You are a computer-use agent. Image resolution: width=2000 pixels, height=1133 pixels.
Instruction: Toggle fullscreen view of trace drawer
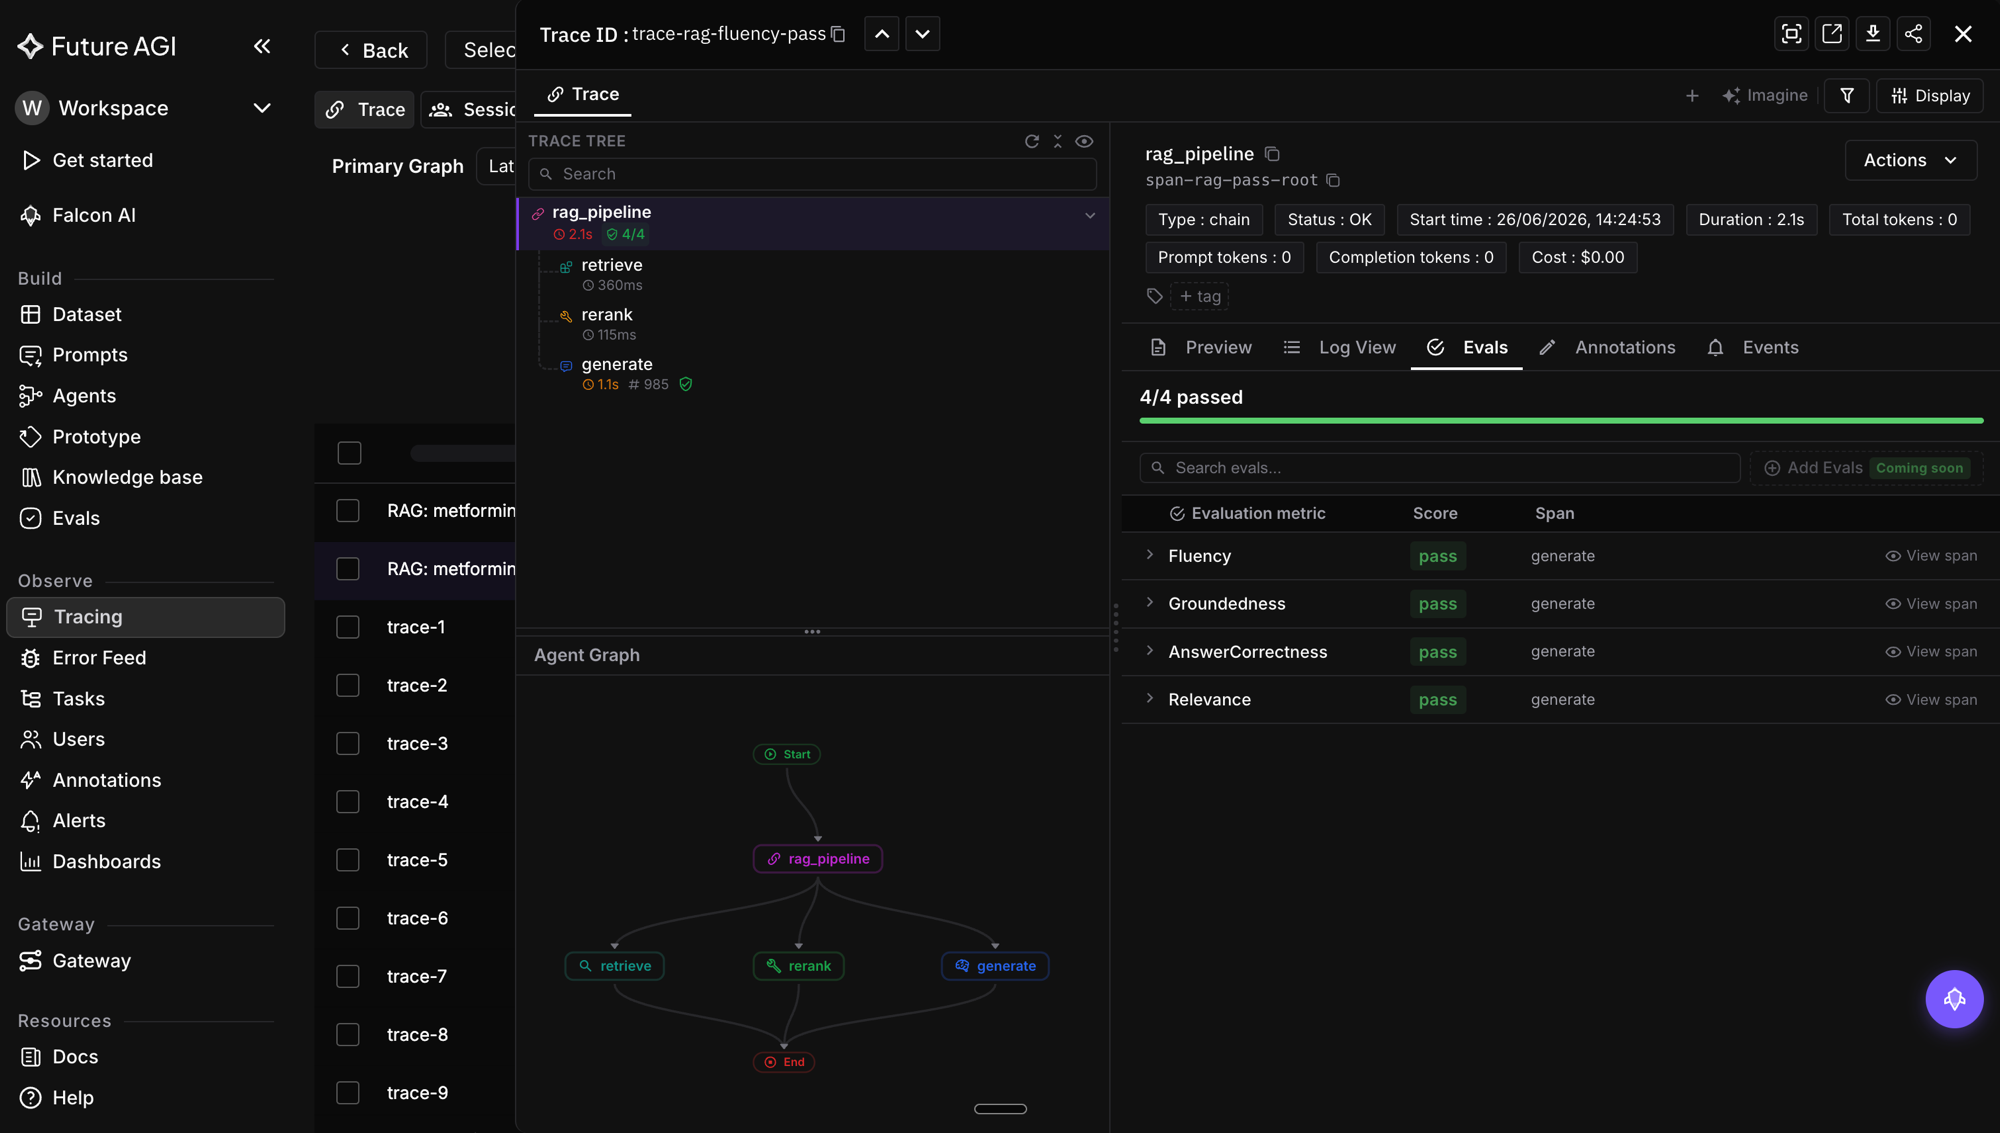(1791, 34)
